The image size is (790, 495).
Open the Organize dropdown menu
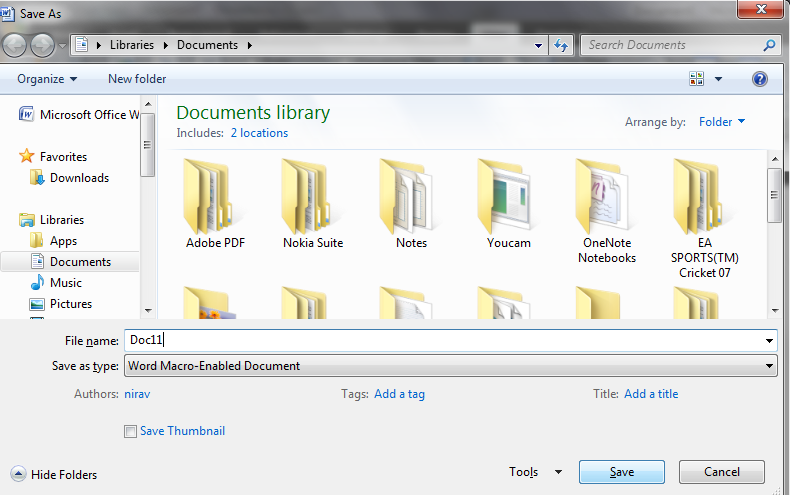(47, 79)
